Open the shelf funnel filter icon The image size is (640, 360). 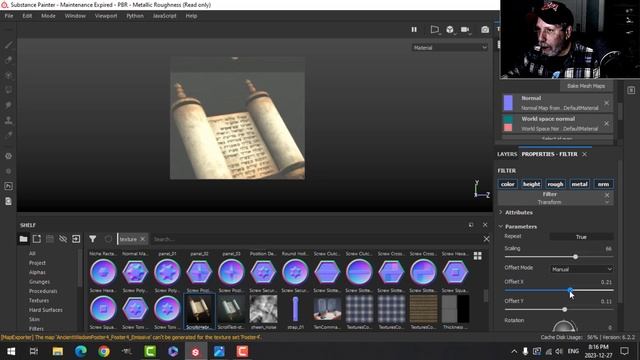93,239
